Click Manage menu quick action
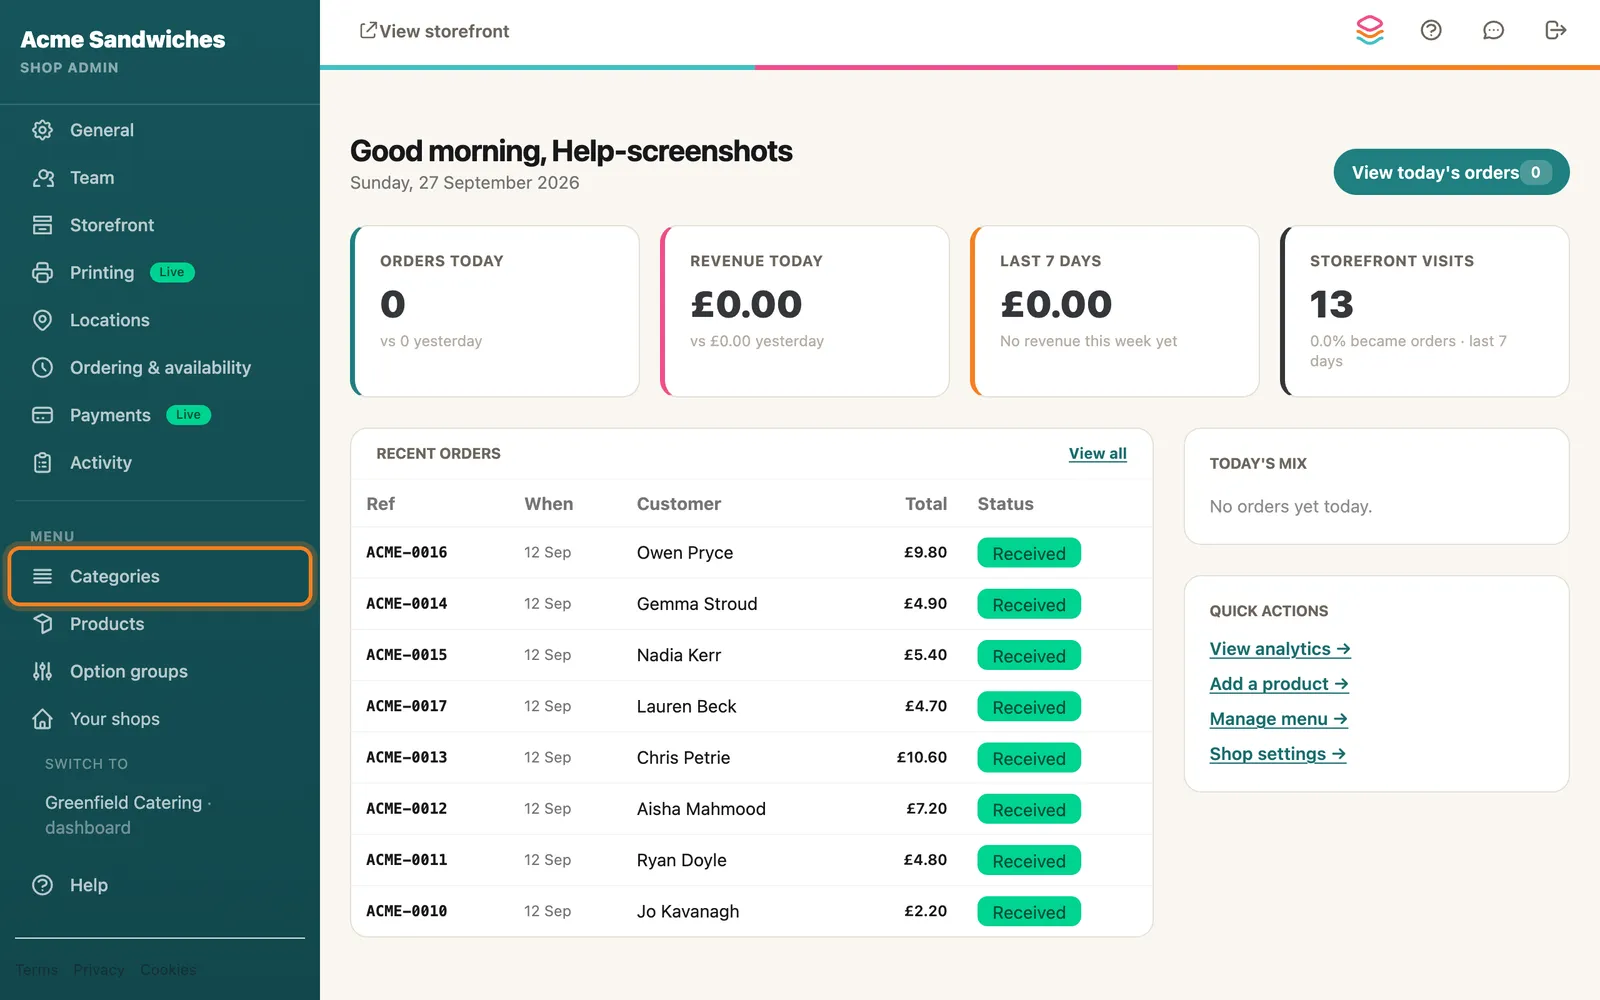Image resolution: width=1600 pixels, height=1000 pixels. (x=1279, y=719)
